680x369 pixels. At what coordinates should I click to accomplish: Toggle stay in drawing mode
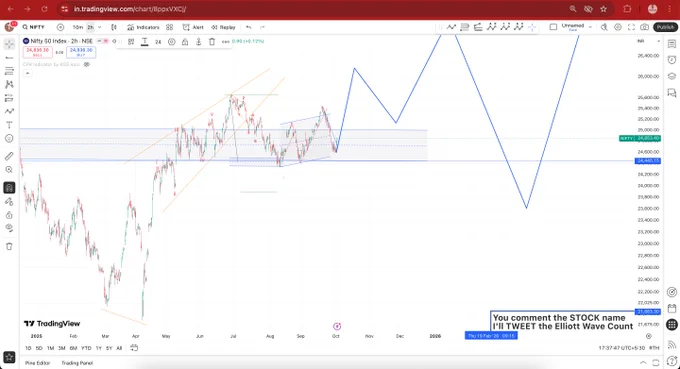(x=9, y=201)
